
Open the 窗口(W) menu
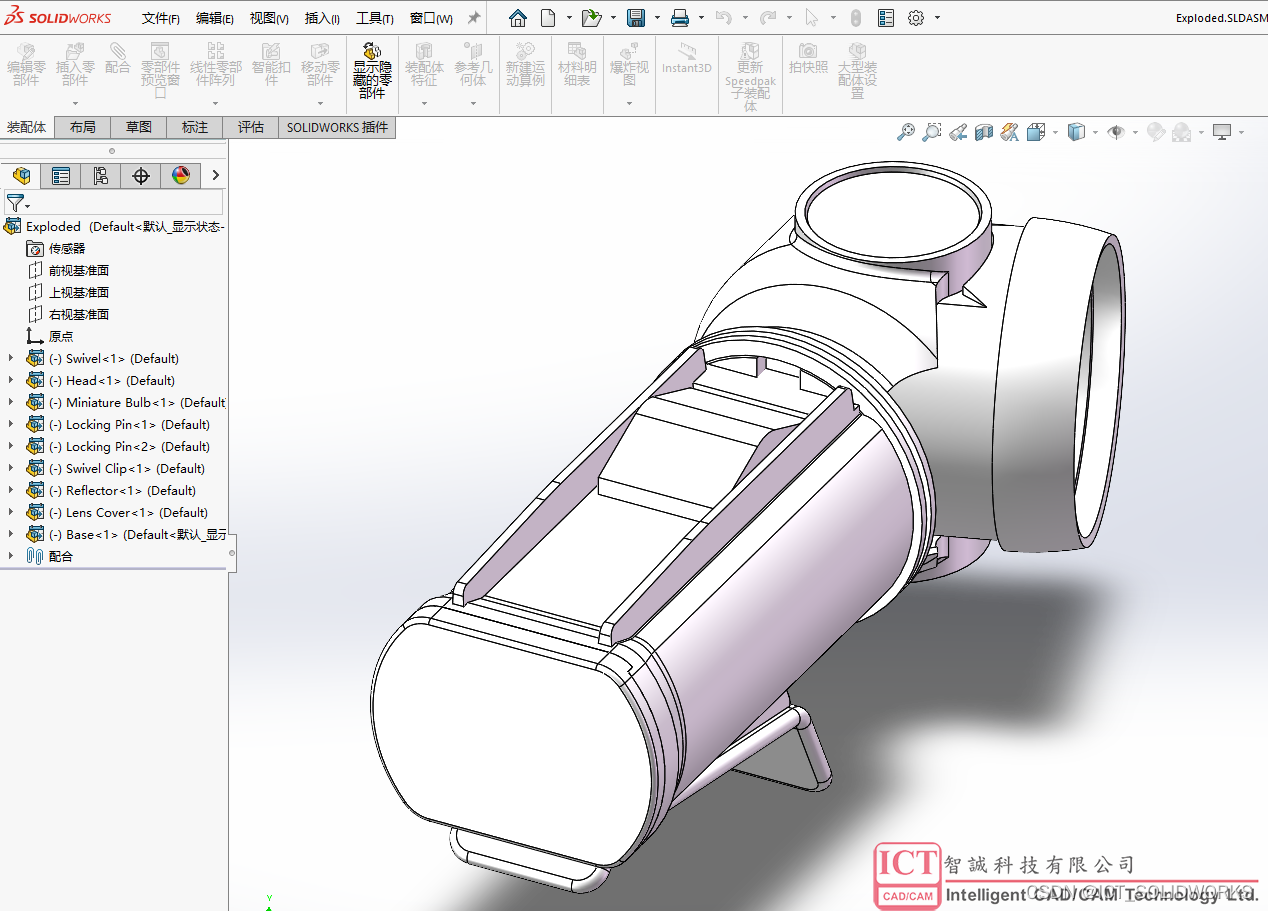(431, 18)
